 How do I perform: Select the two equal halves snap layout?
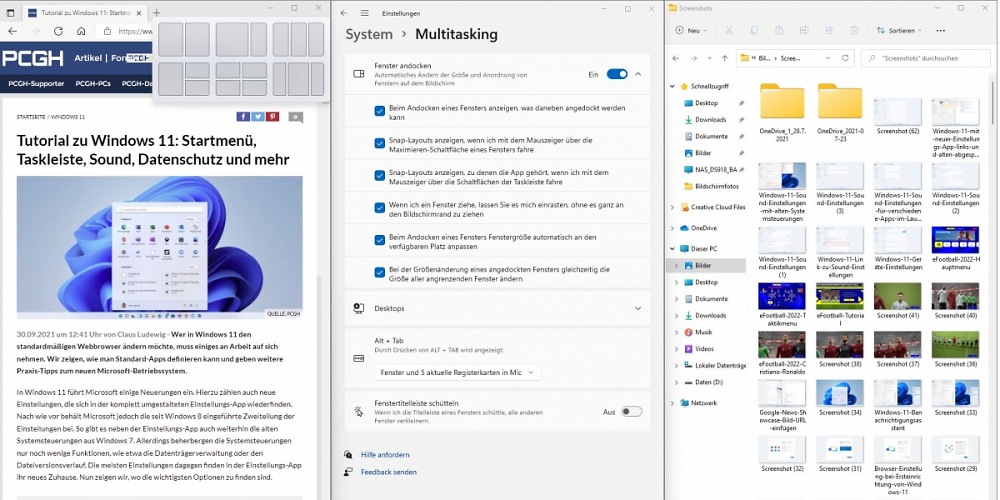pos(184,40)
